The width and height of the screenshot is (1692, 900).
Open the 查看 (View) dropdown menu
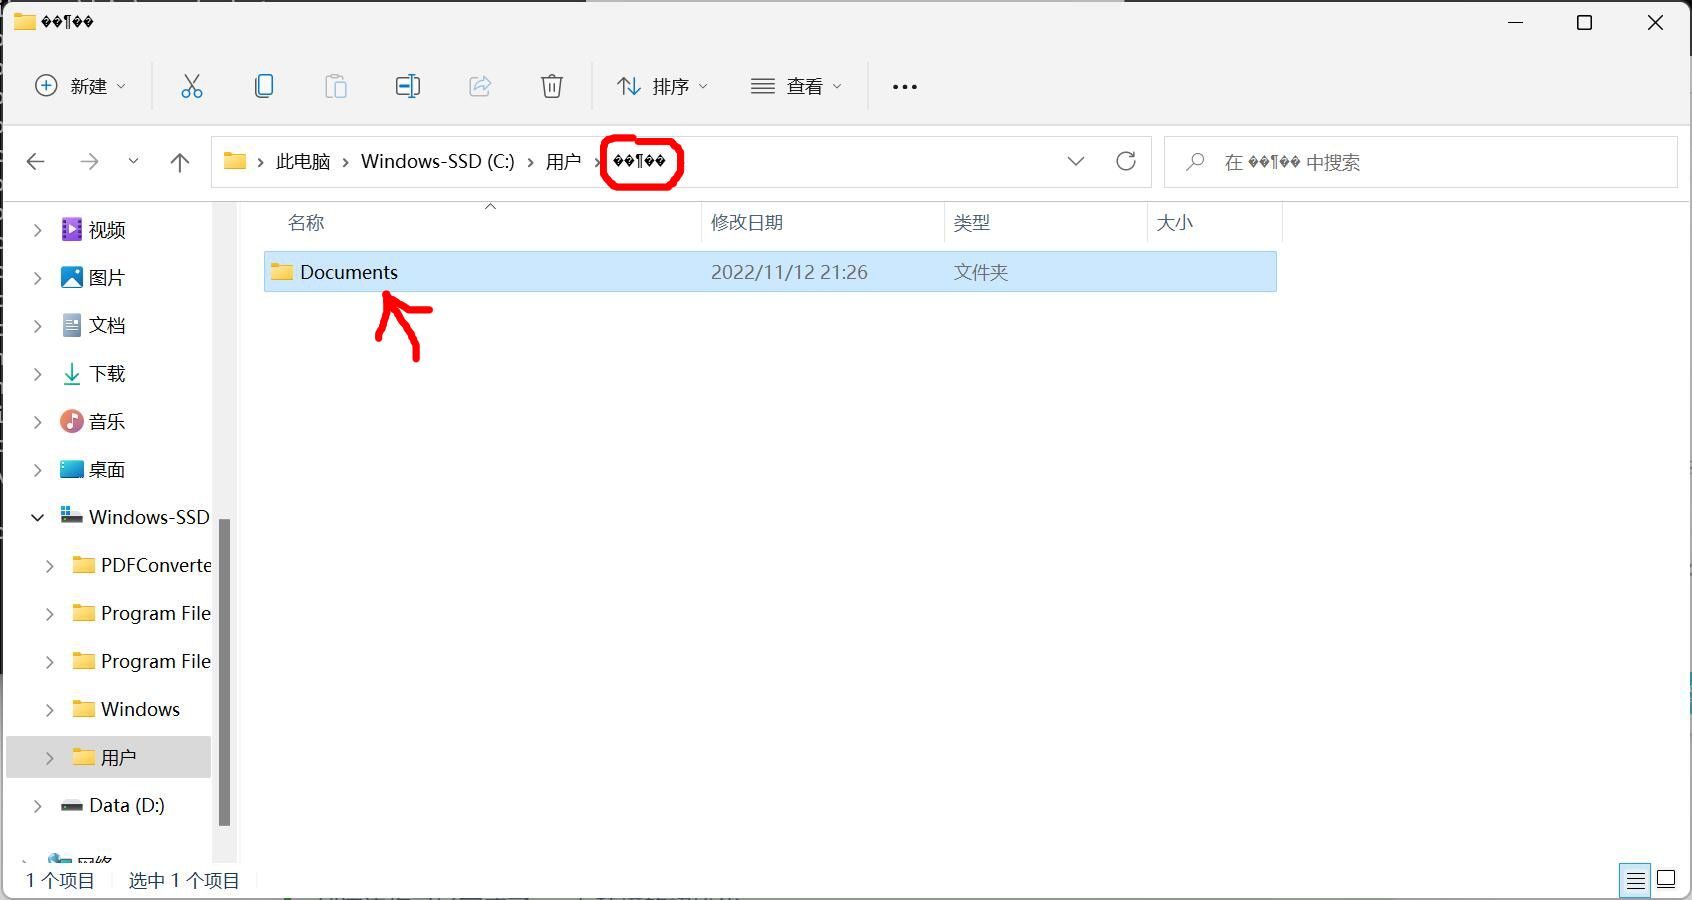tap(796, 86)
